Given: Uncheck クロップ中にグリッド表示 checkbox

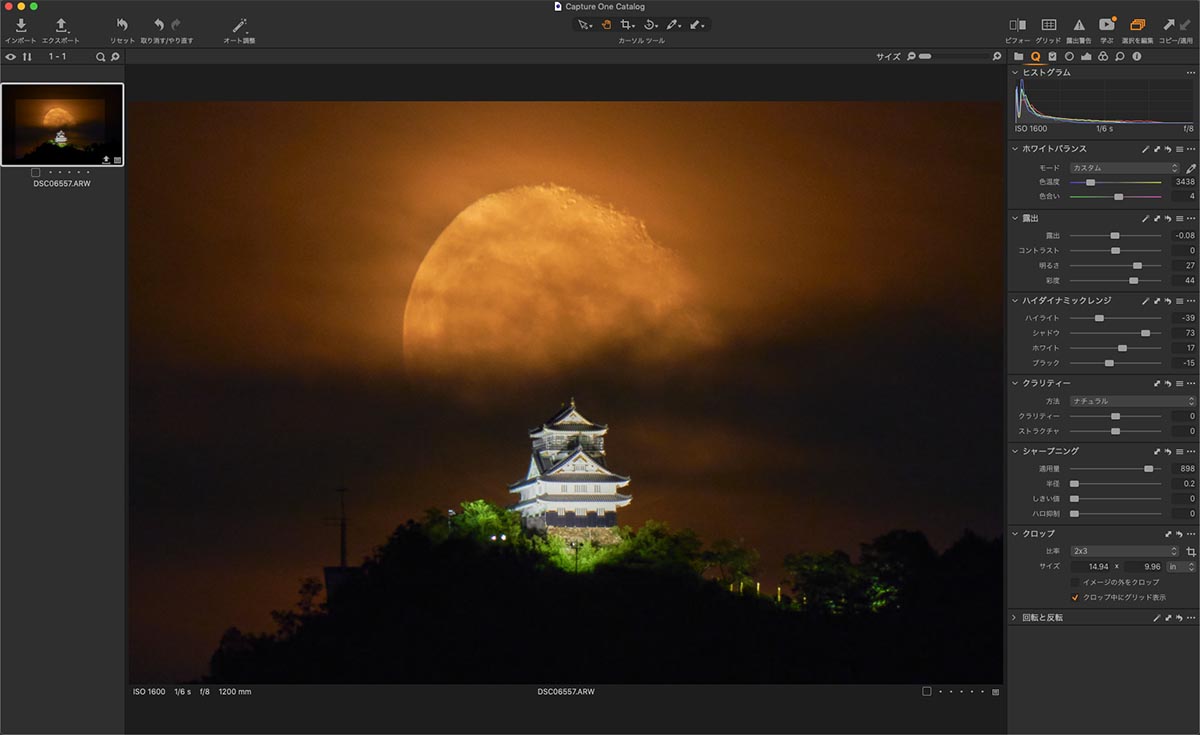Looking at the screenshot, I should click(1075, 597).
